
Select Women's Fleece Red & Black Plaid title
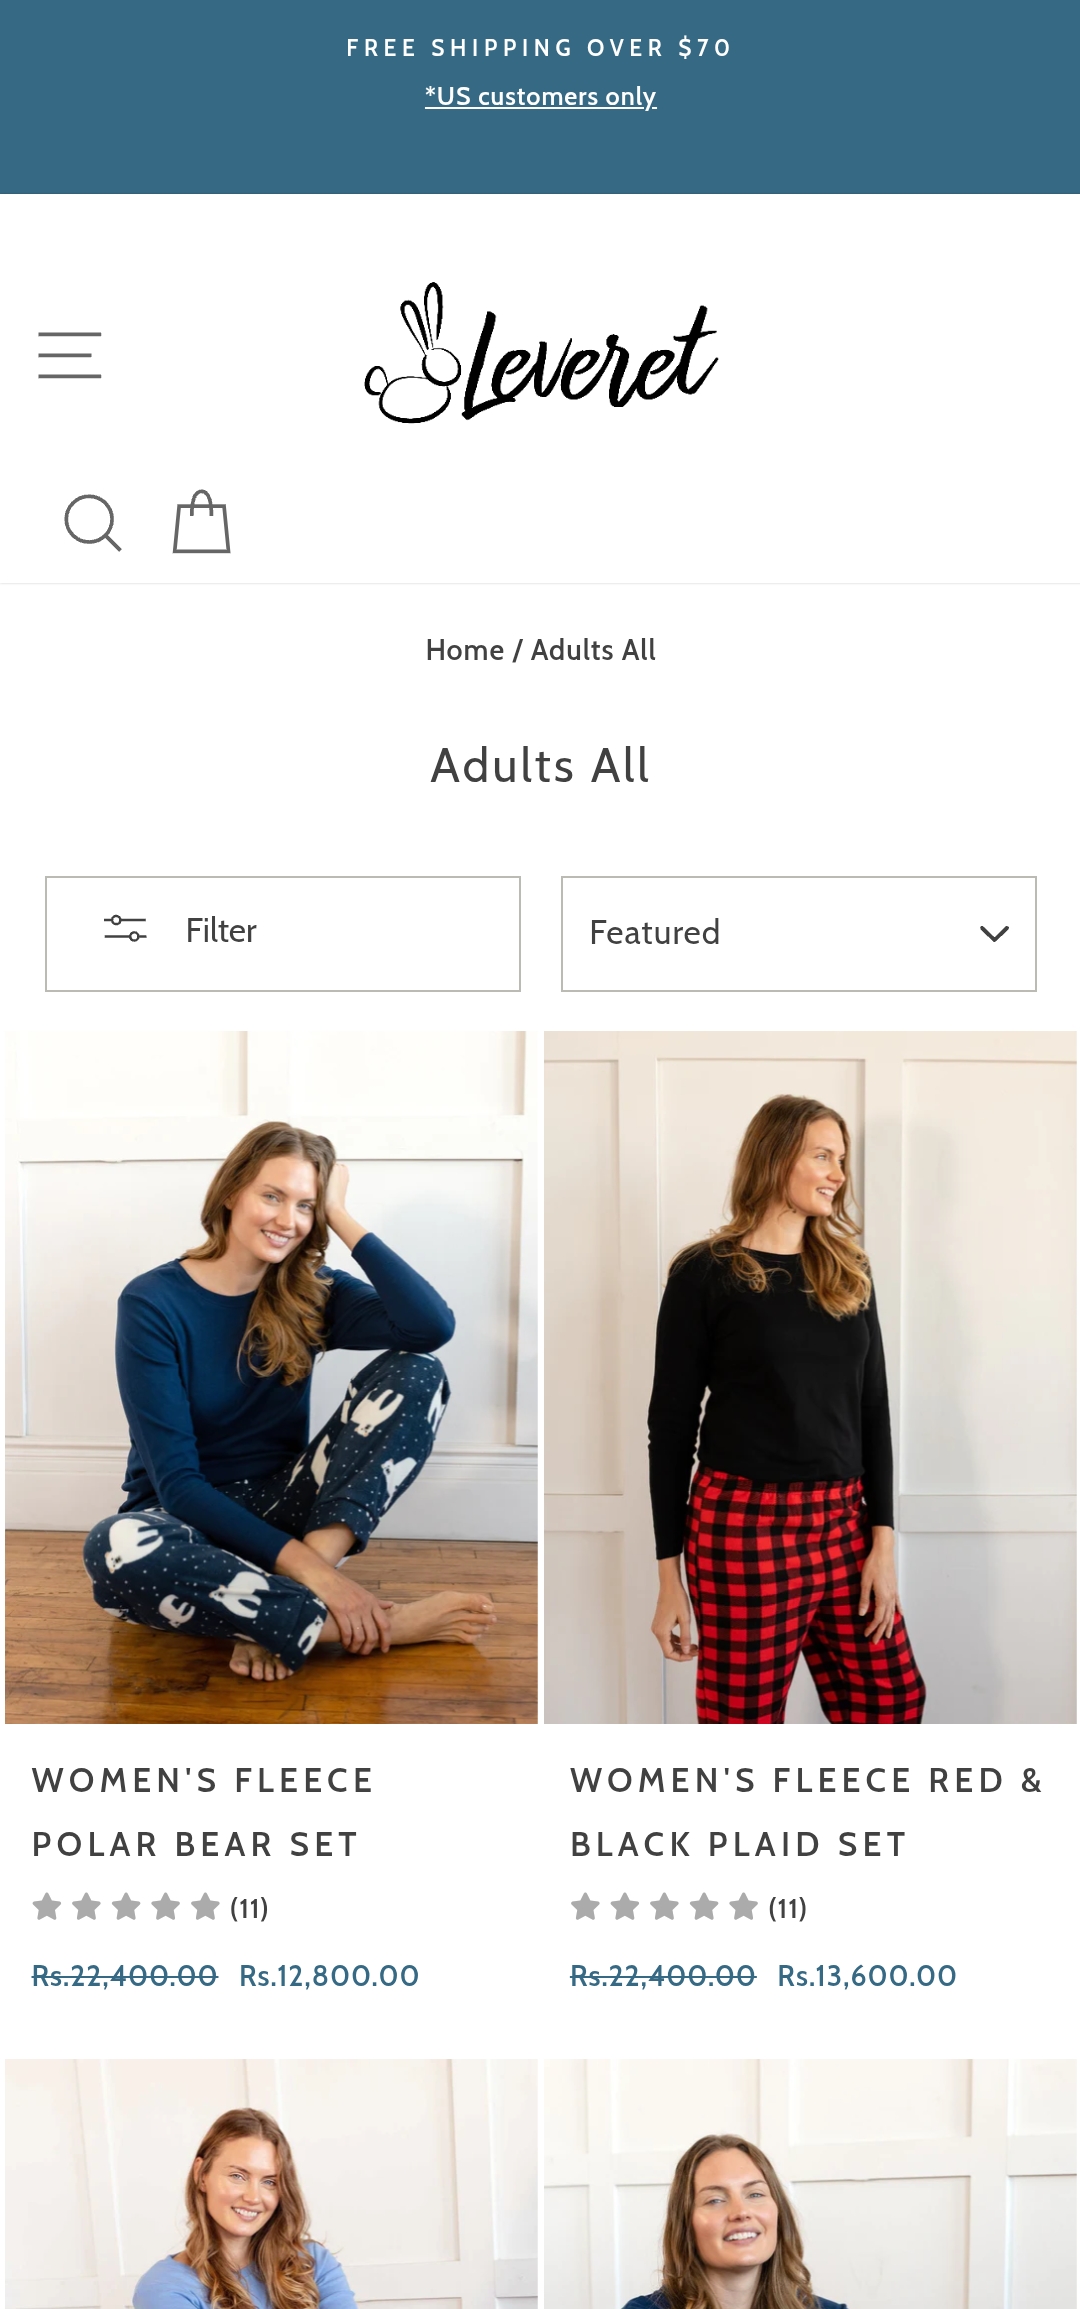click(806, 1812)
